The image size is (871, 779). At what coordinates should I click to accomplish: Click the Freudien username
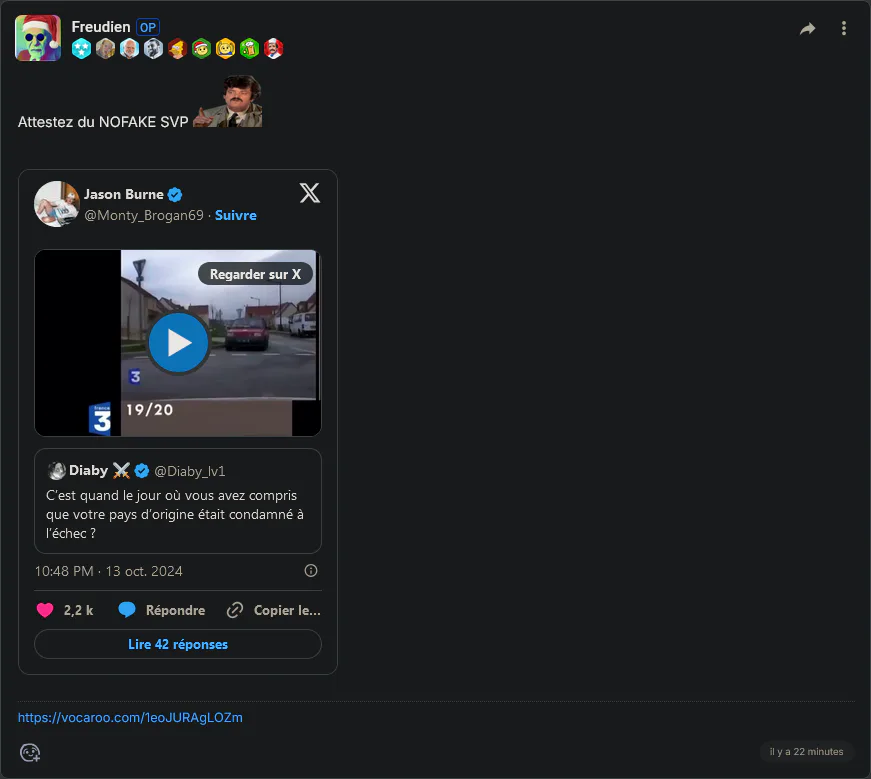pyautogui.click(x=101, y=27)
